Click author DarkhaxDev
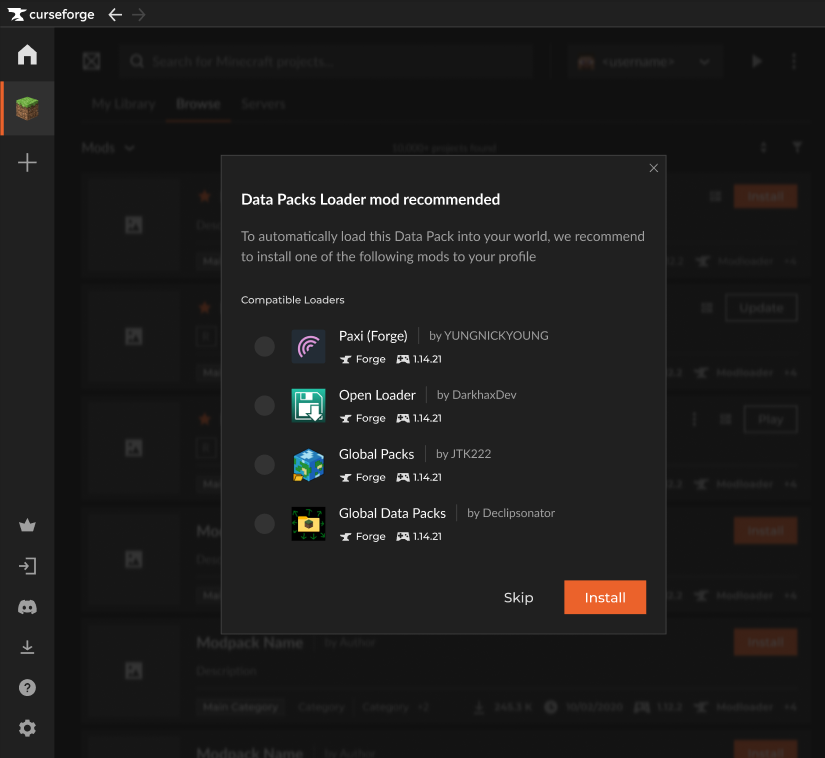The height and width of the screenshot is (758, 825). tap(484, 395)
